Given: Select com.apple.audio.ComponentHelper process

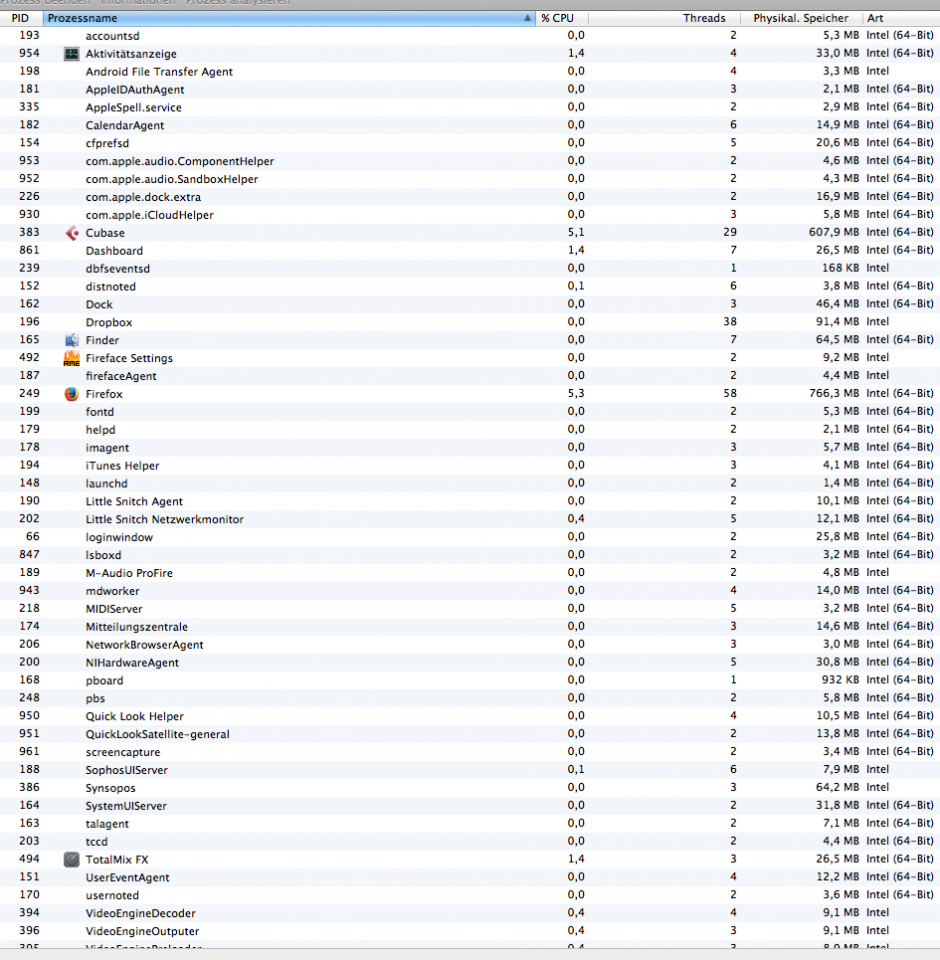Looking at the screenshot, I should pos(180,162).
